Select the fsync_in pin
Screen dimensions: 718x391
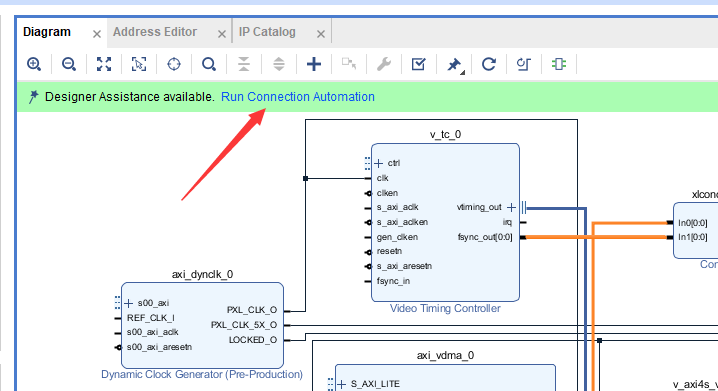pos(393,281)
